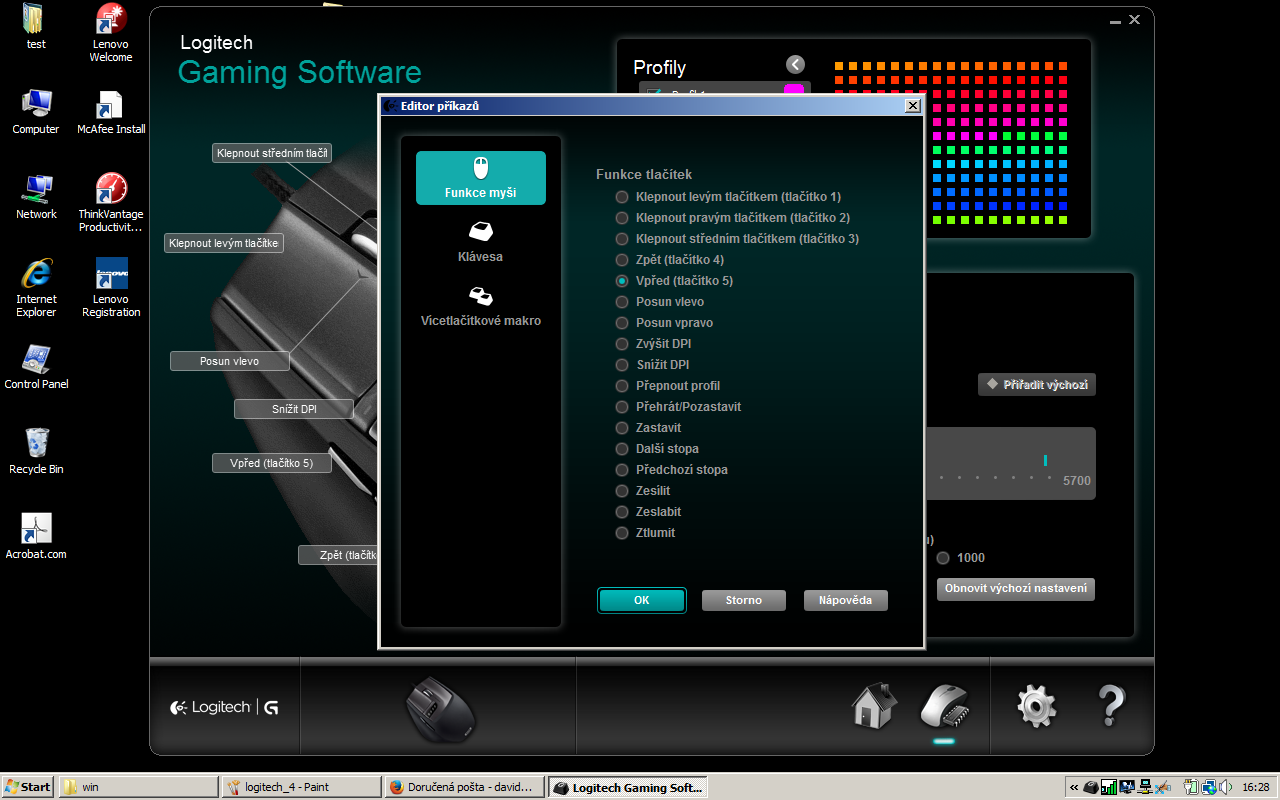Image resolution: width=1280 pixels, height=800 pixels.
Task: Click the Klepnout levým tlačítke mouse label
Action: click(224, 243)
